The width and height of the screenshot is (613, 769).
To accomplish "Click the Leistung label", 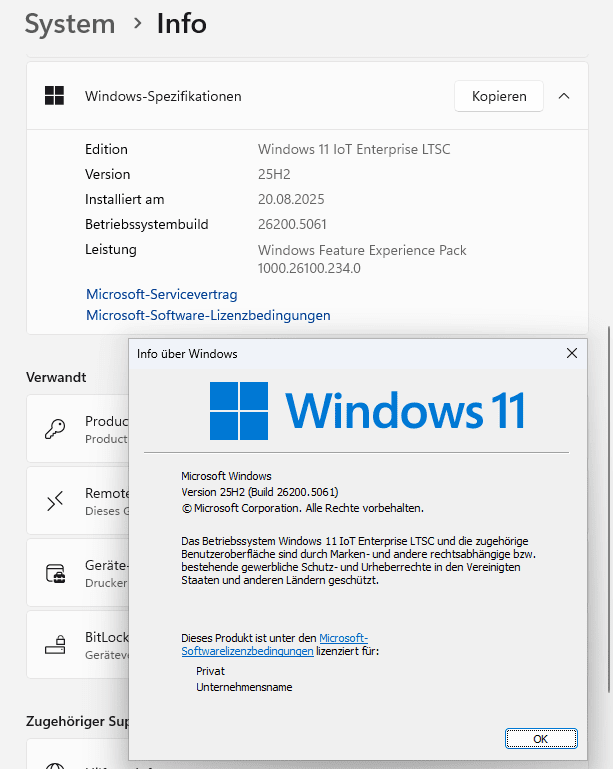I will [111, 249].
